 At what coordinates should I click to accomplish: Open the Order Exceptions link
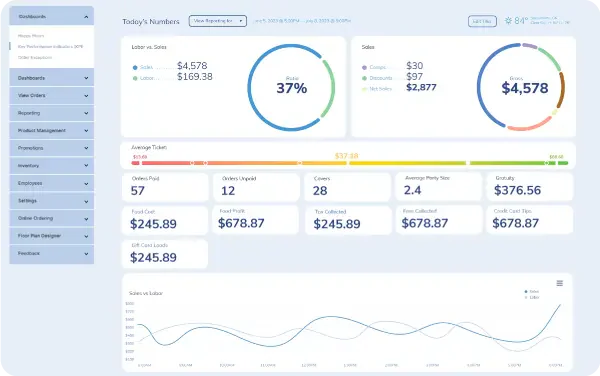[35, 57]
